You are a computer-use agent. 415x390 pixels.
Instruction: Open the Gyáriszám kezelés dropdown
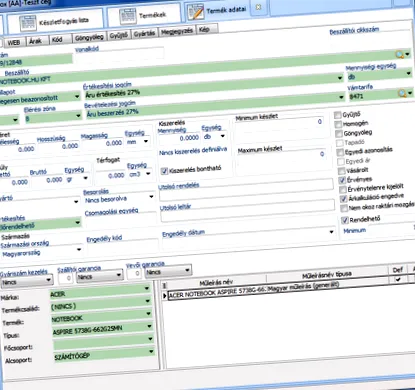[x=49, y=280]
